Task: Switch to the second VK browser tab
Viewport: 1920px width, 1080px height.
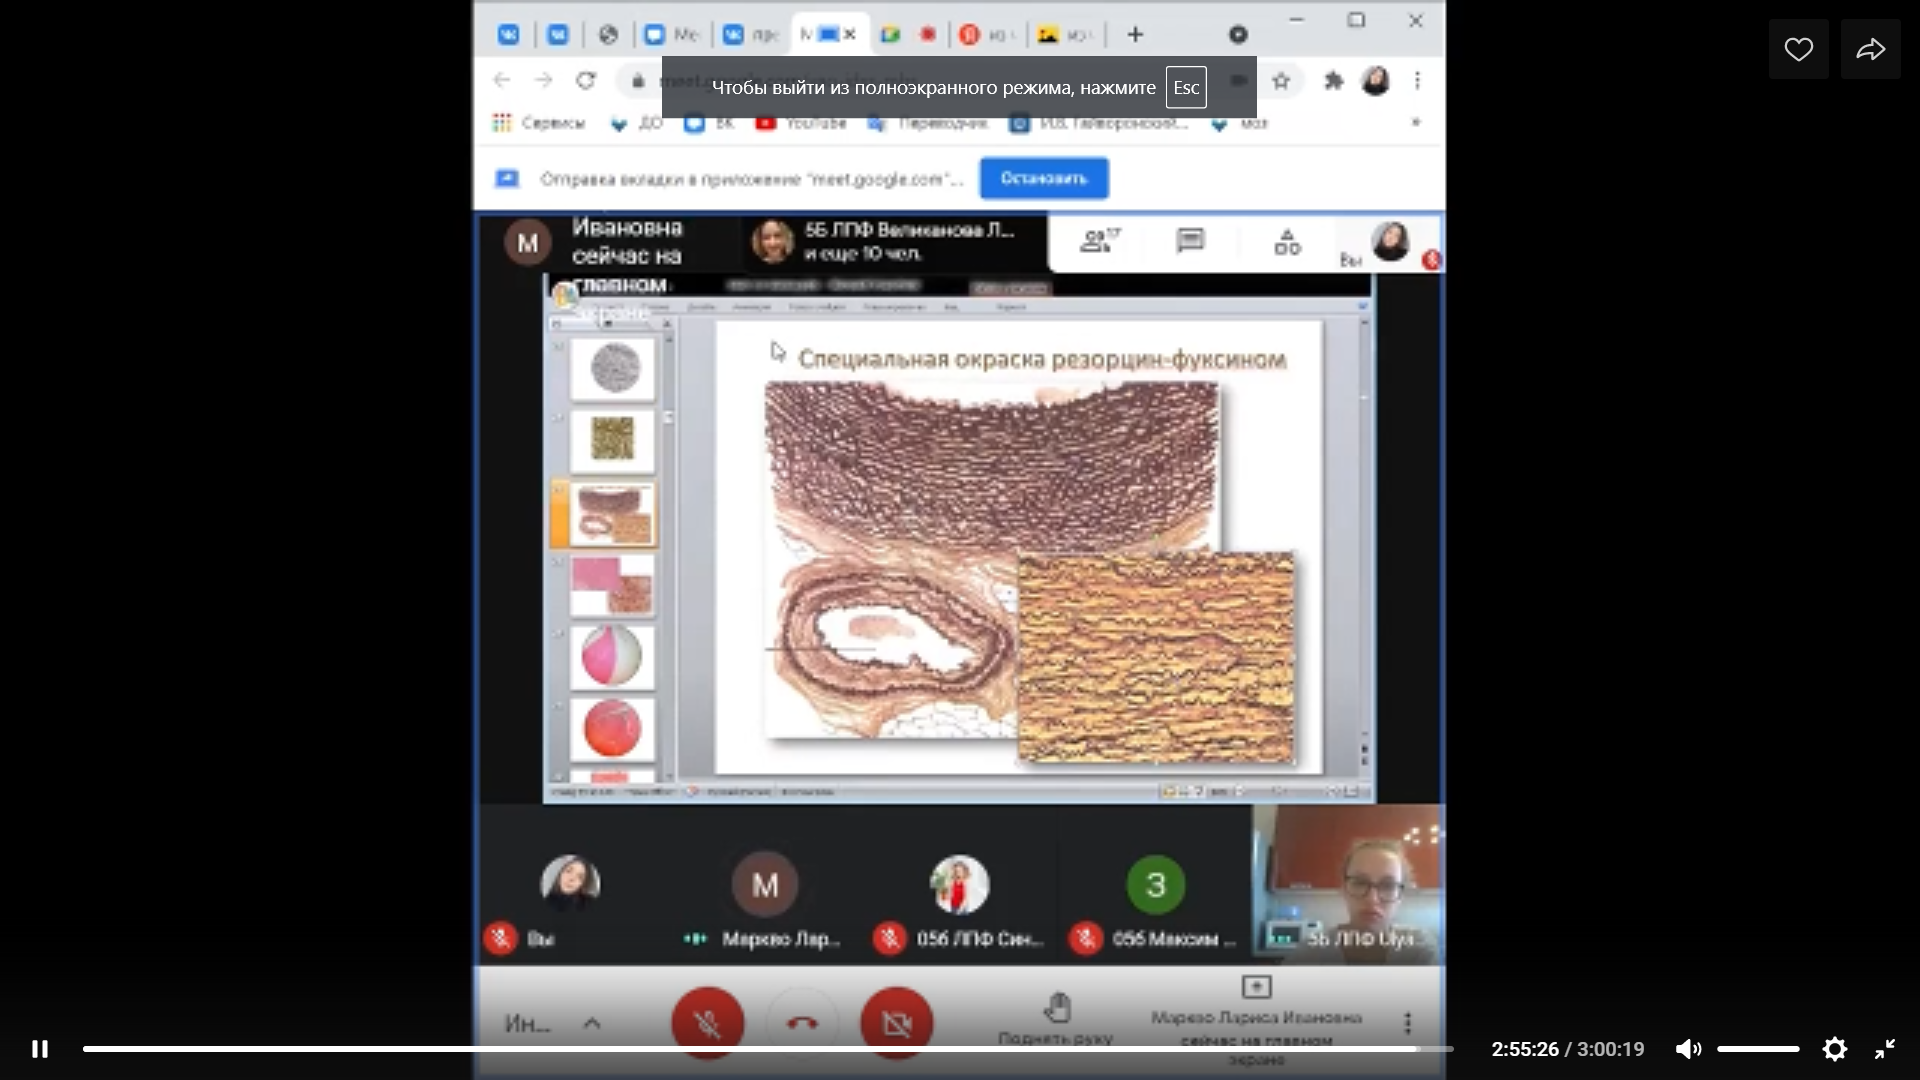Action: [x=558, y=35]
